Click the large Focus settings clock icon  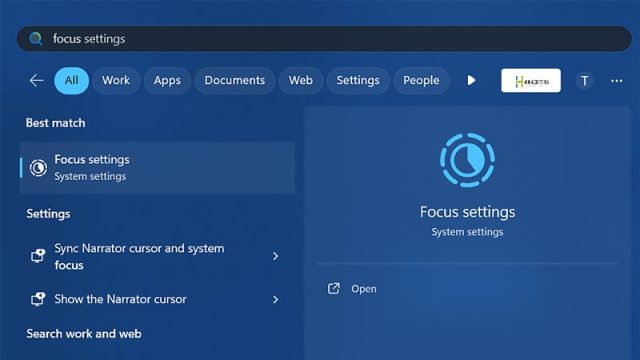click(467, 160)
